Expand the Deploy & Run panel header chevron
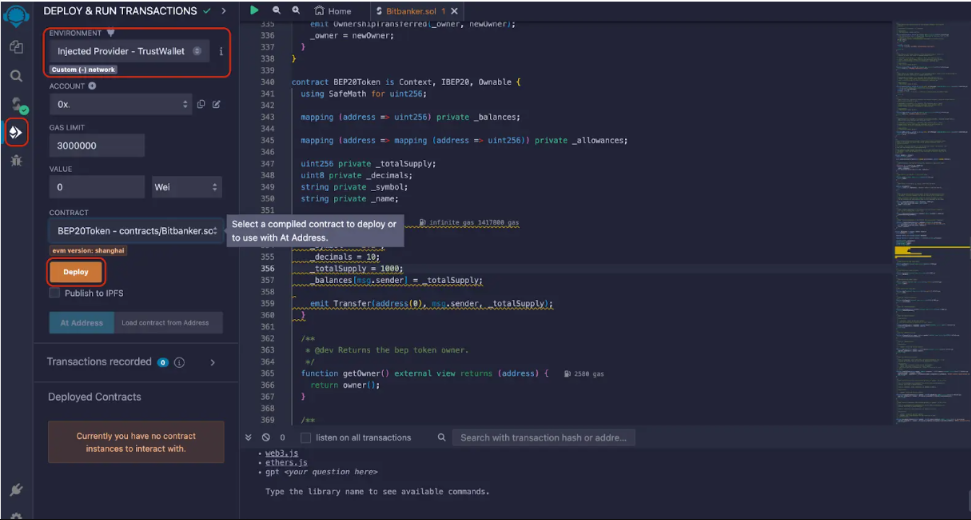 click(224, 11)
